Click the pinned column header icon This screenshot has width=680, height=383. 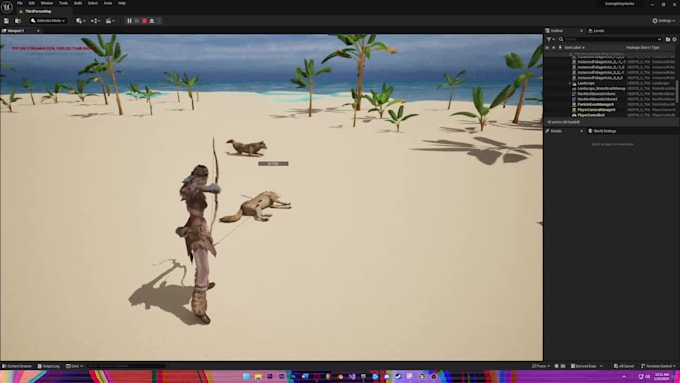pos(560,48)
